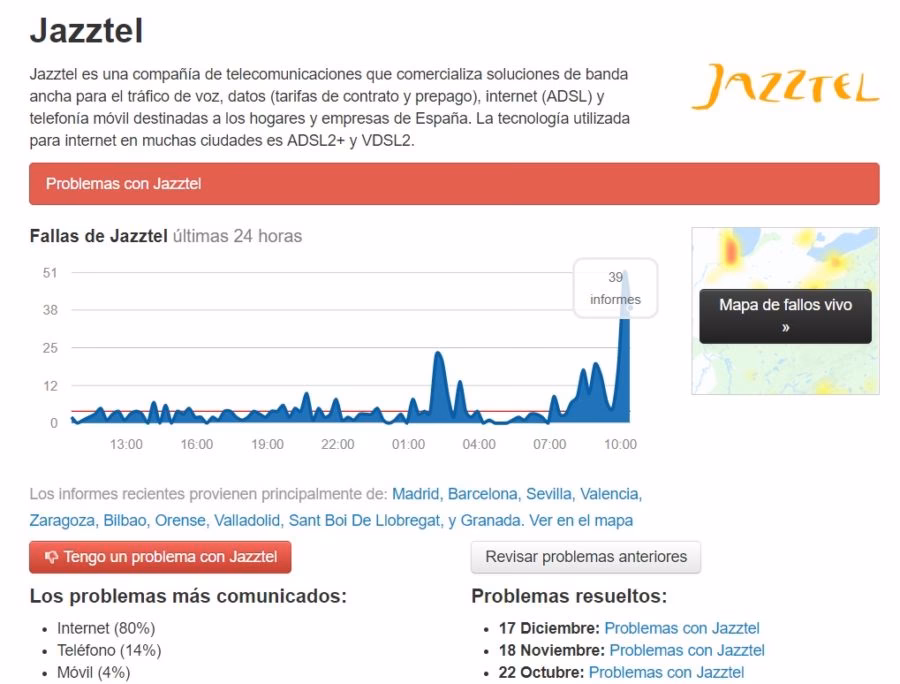
Task: Click the 'últimas 24 horas' subtitle
Action: pyautogui.click(x=238, y=236)
